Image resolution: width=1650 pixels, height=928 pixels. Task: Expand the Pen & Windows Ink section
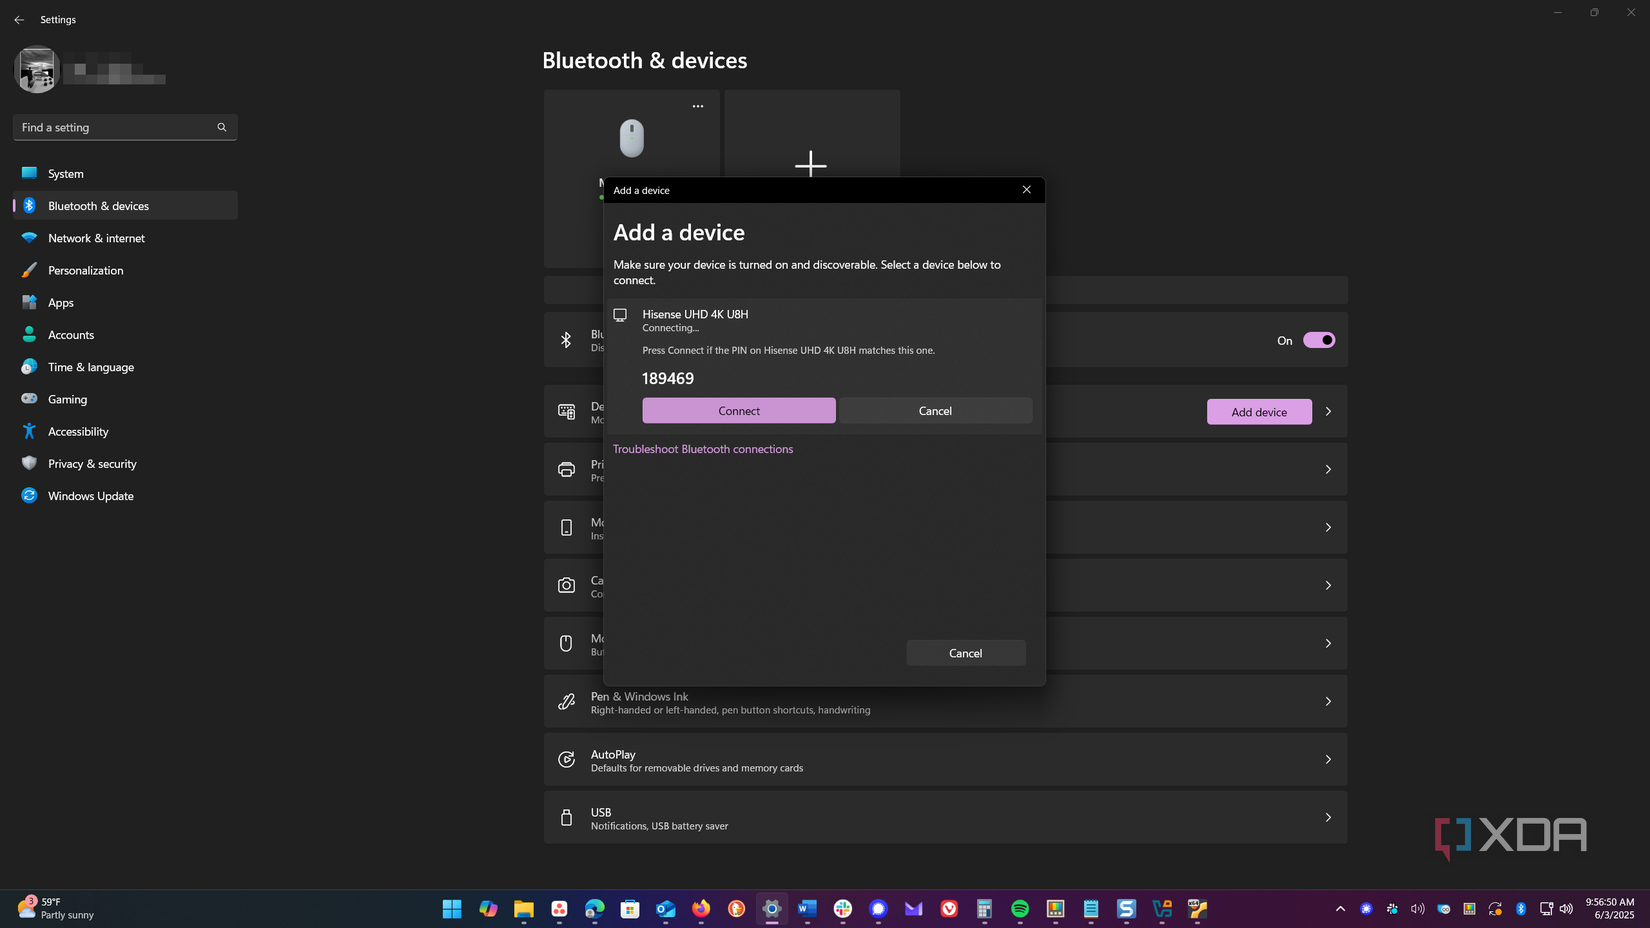1328,701
